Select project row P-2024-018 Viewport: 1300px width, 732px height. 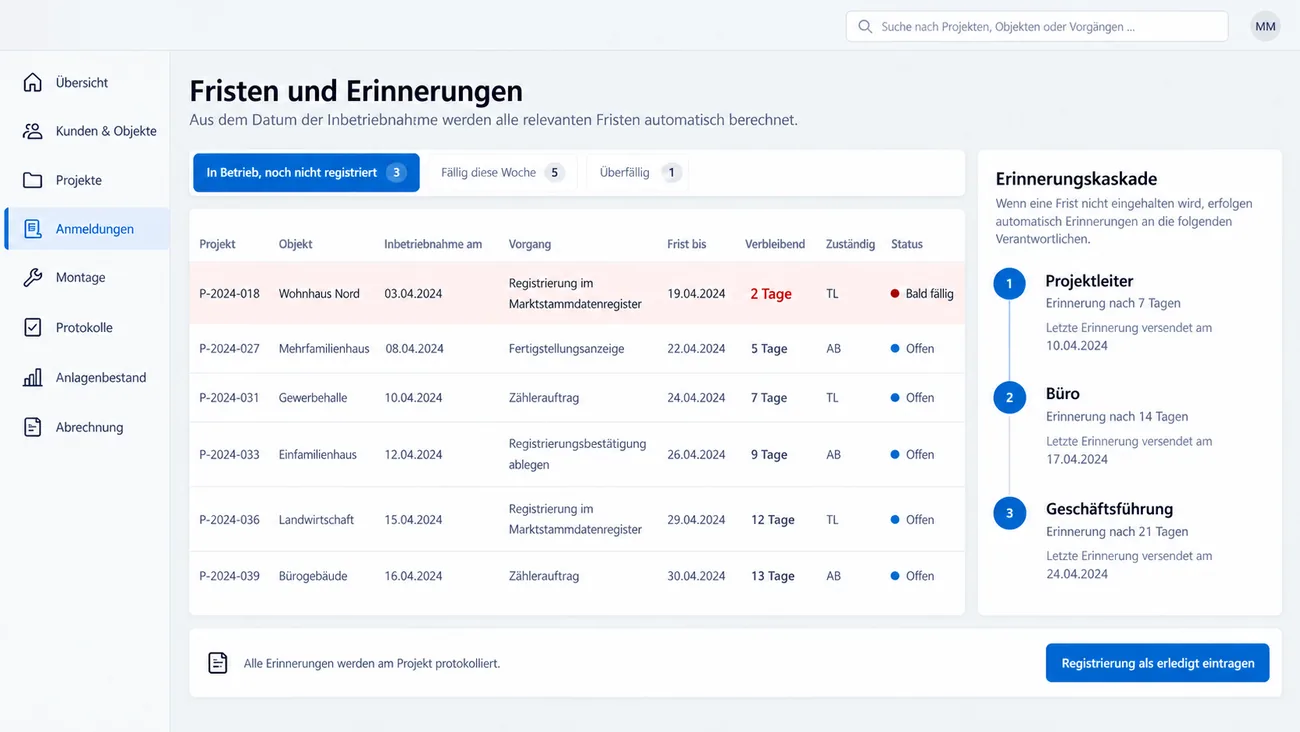(x=577, y=294)
